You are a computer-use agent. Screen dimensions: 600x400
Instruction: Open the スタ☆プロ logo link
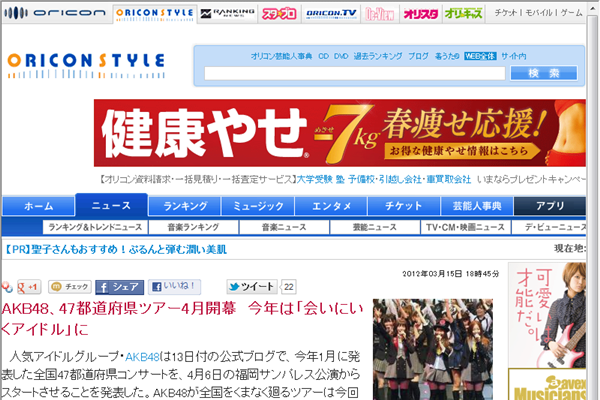[279, 14]
